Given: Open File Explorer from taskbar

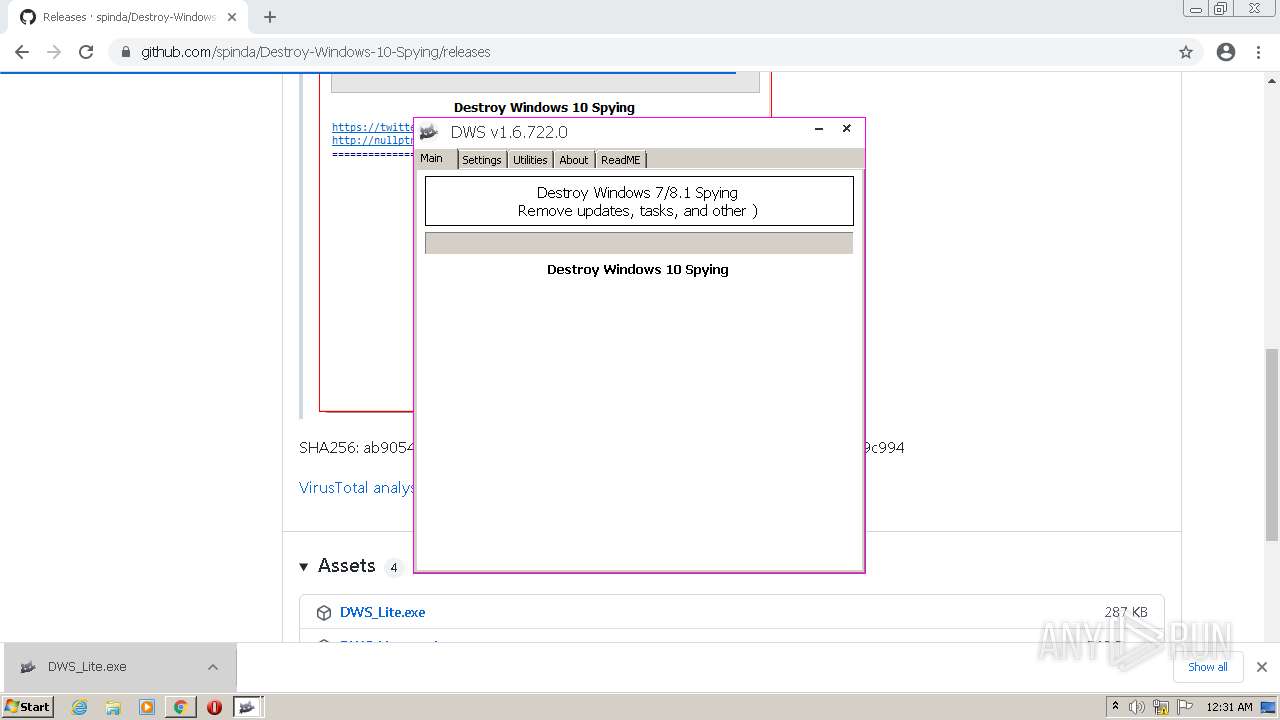Looking at the screenshot, I should pos(113,707).
